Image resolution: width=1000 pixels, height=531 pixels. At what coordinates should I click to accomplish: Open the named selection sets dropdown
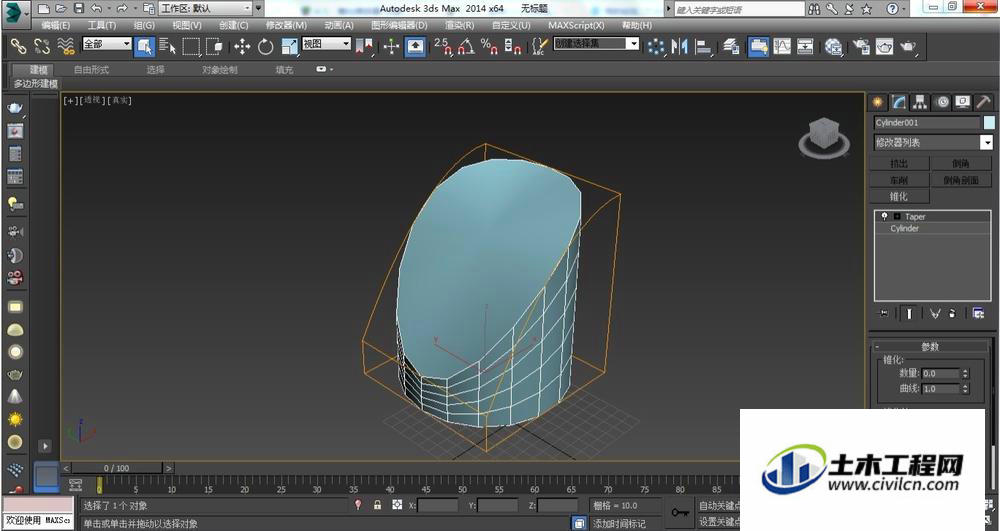click(x=596, y=43)
